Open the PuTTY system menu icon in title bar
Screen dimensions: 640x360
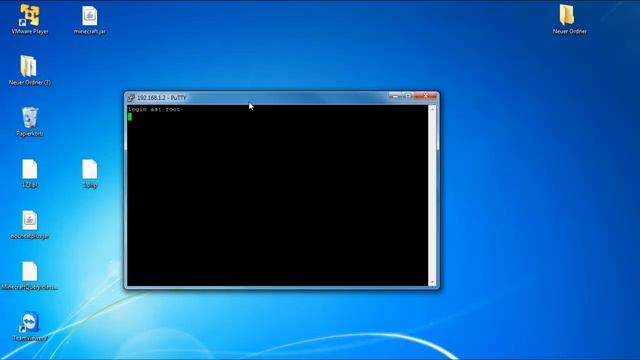pos(131,98)
